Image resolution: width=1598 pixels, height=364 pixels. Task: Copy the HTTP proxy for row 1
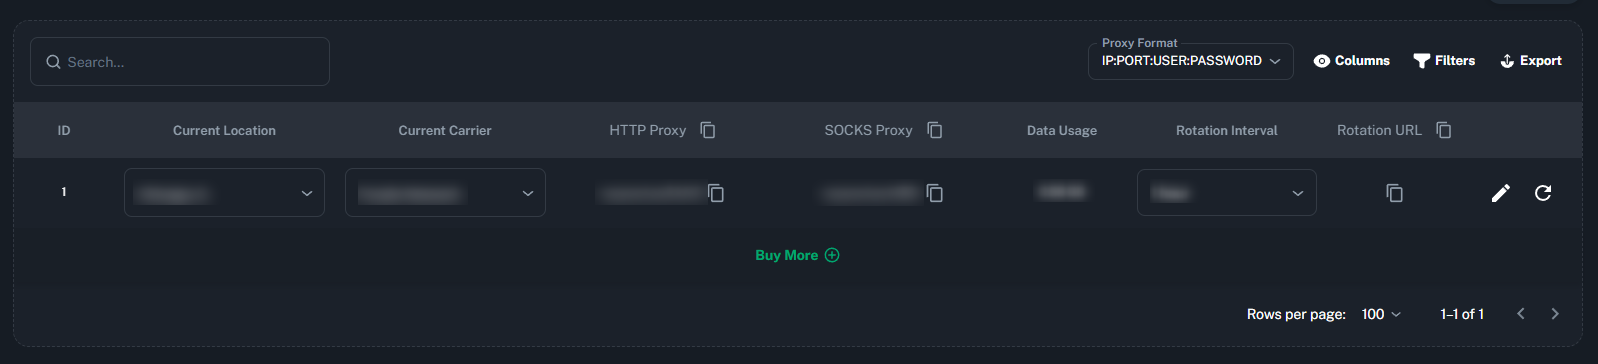tap(716, 193)
